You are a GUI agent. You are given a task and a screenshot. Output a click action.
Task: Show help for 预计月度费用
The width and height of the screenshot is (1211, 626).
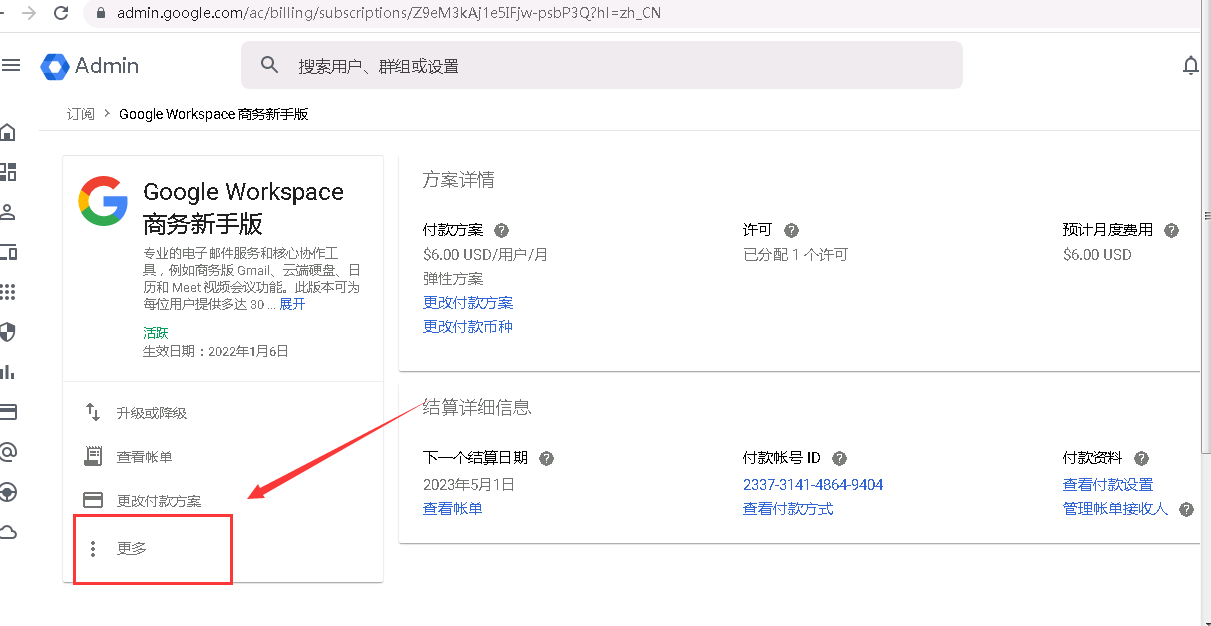click(1172, 230)
